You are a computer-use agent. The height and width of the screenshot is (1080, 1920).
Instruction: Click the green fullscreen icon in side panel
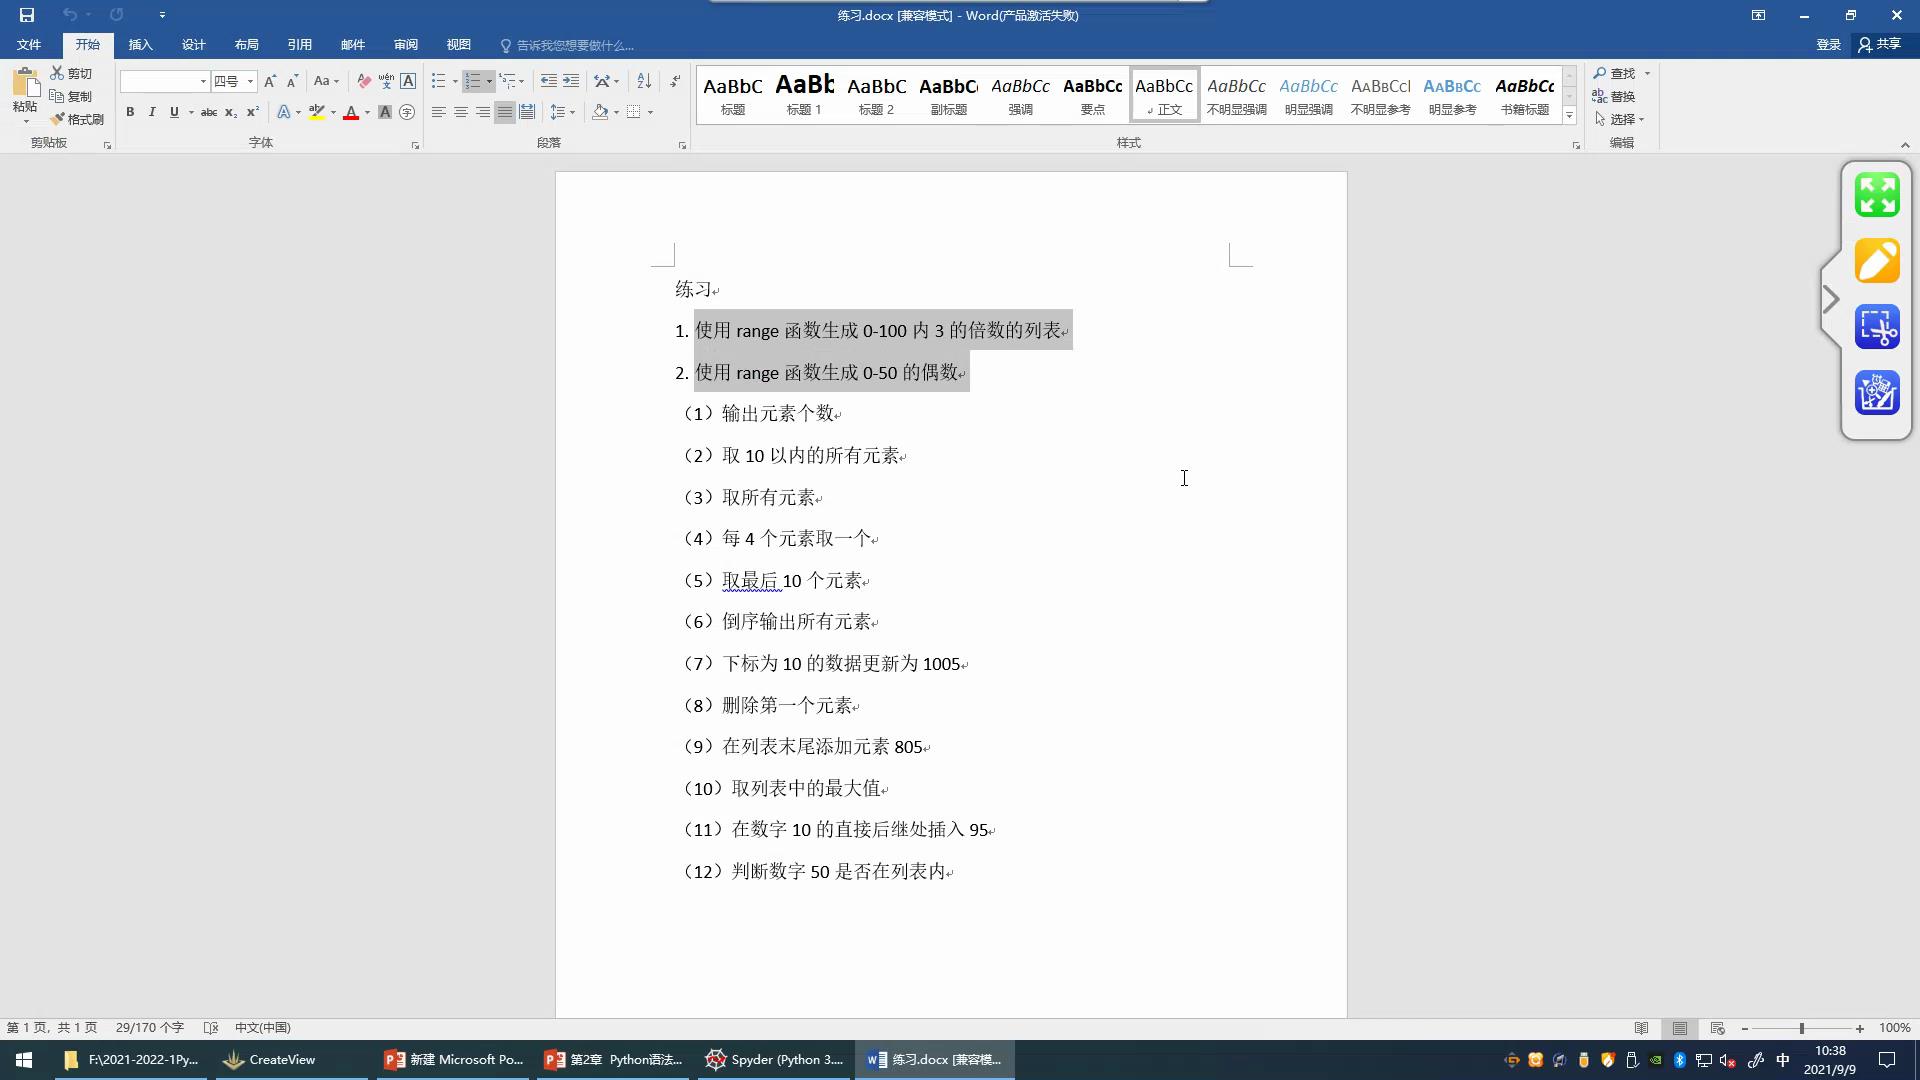click(1877, 195)
